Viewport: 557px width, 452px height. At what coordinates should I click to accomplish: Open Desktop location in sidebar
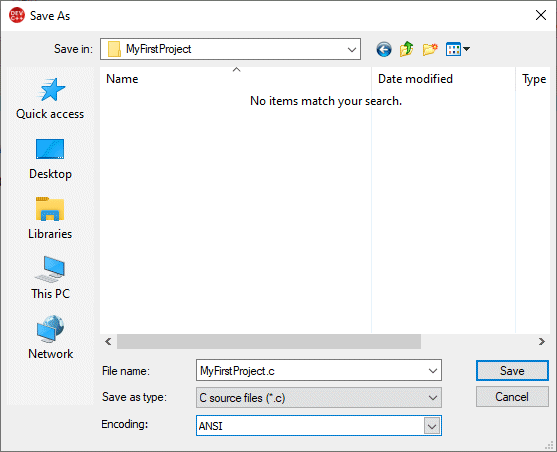pos(50,159)
